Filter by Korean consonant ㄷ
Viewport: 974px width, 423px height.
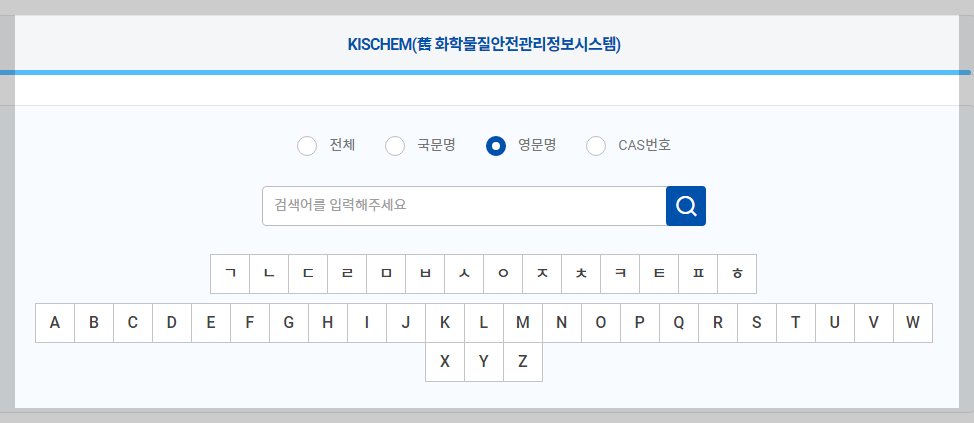308,273
